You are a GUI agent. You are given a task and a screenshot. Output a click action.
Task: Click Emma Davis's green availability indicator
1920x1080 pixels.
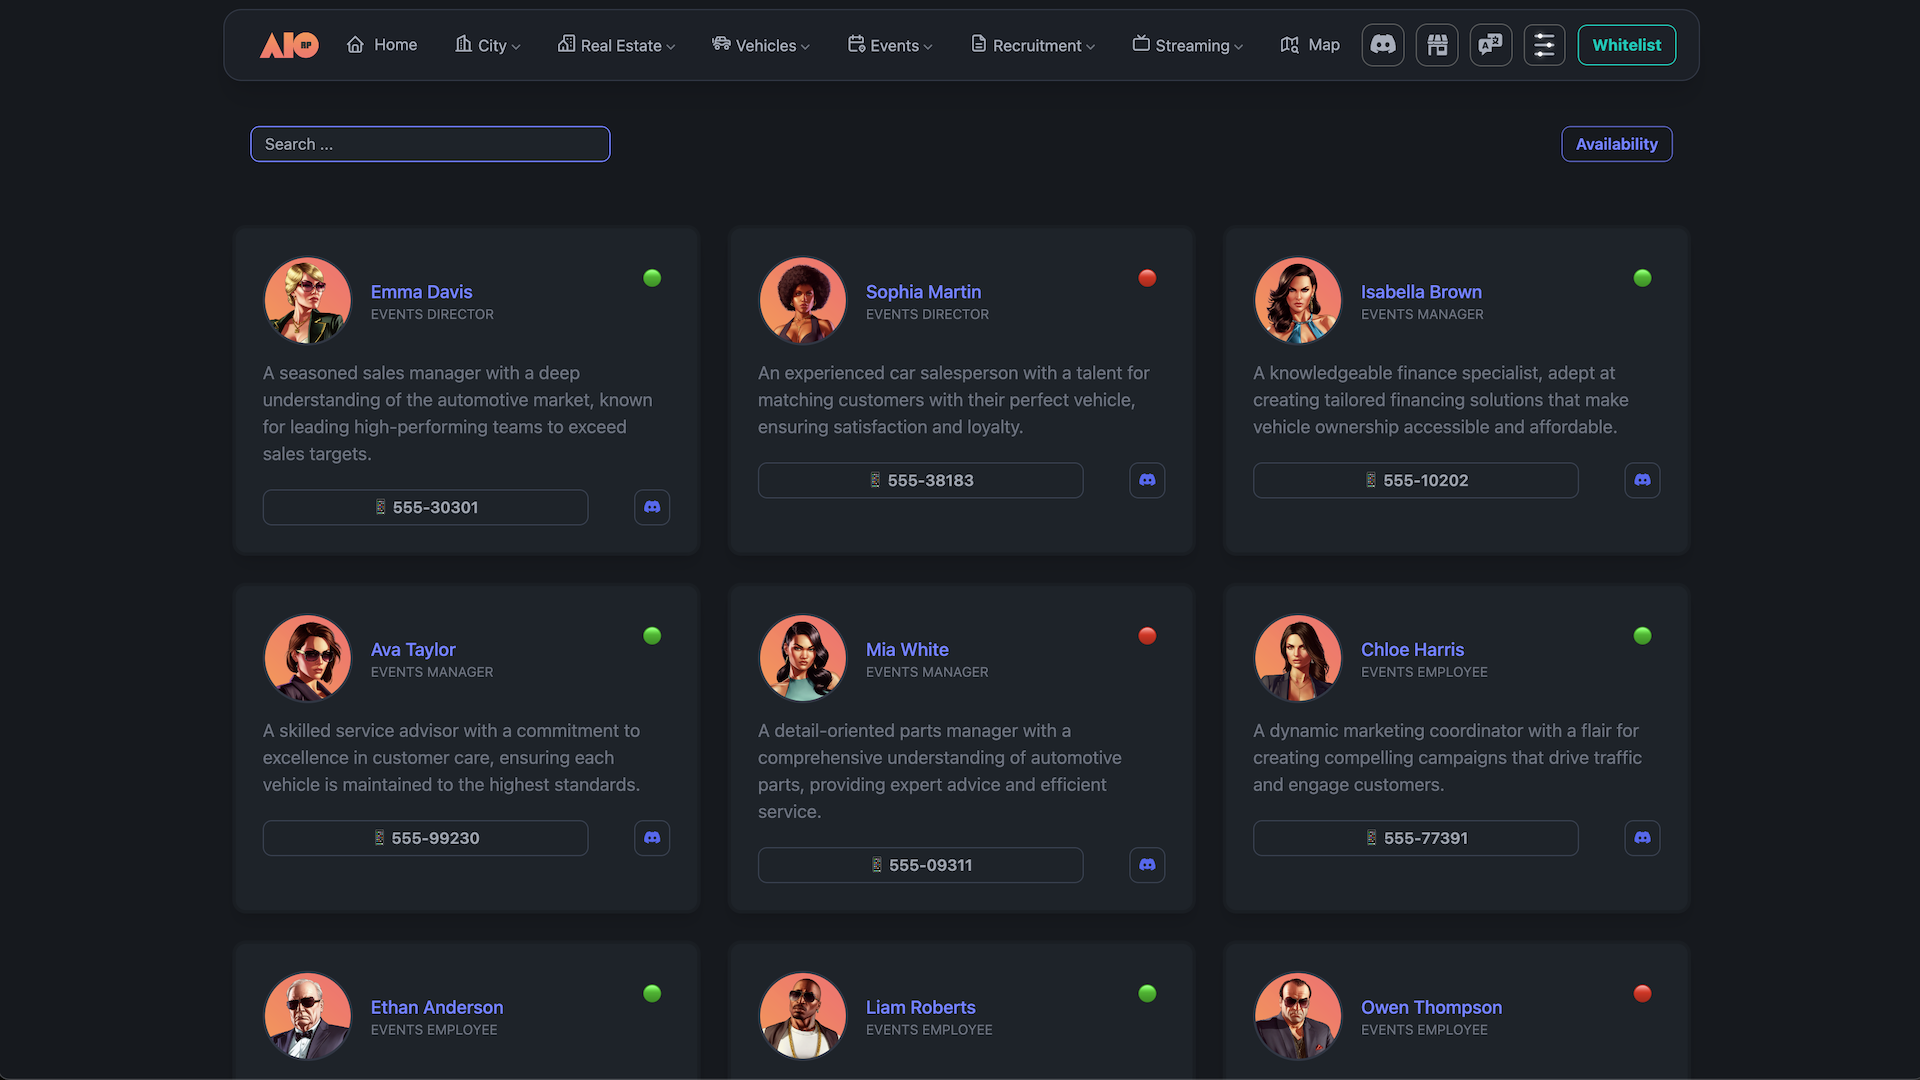pyautogui.click(x=652, y=278)
